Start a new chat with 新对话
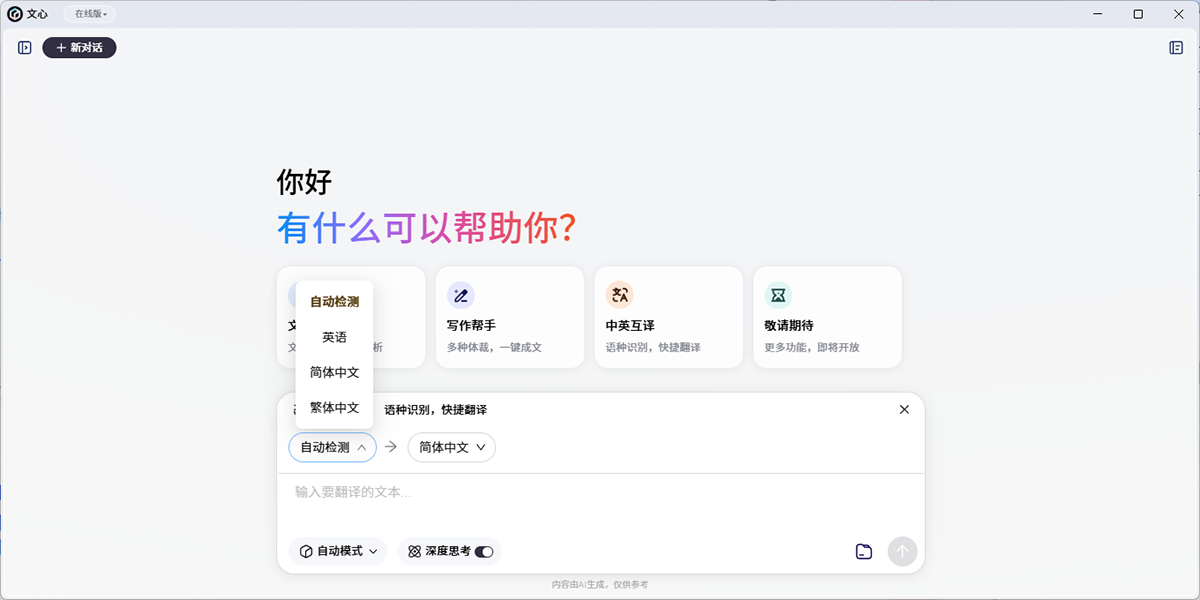 [79, 47]
